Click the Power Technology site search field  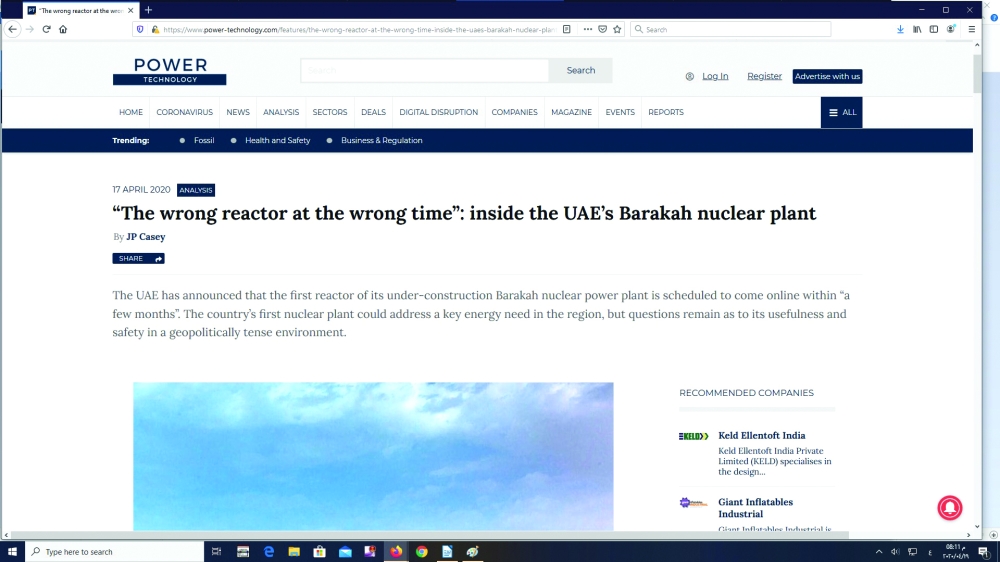click(425, 71)
